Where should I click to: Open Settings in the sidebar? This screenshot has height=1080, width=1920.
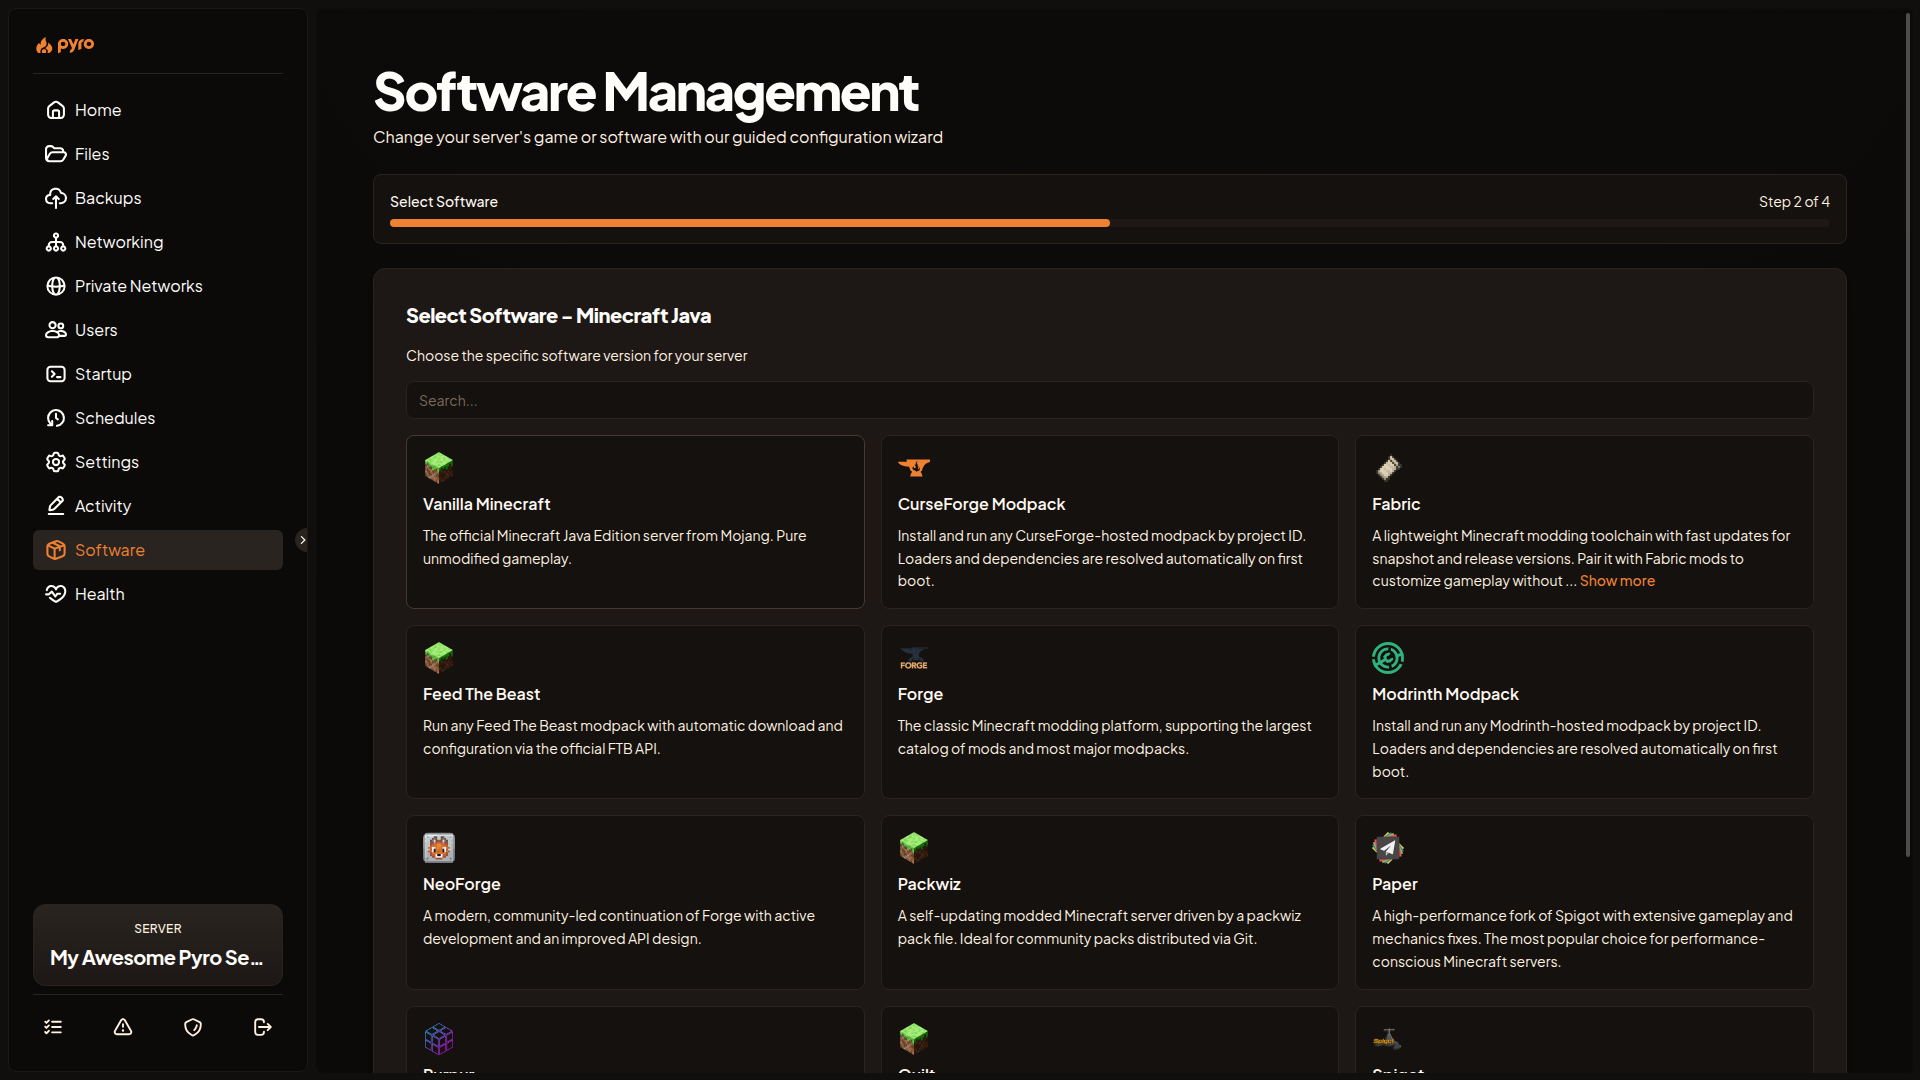(x=158, y=462)
